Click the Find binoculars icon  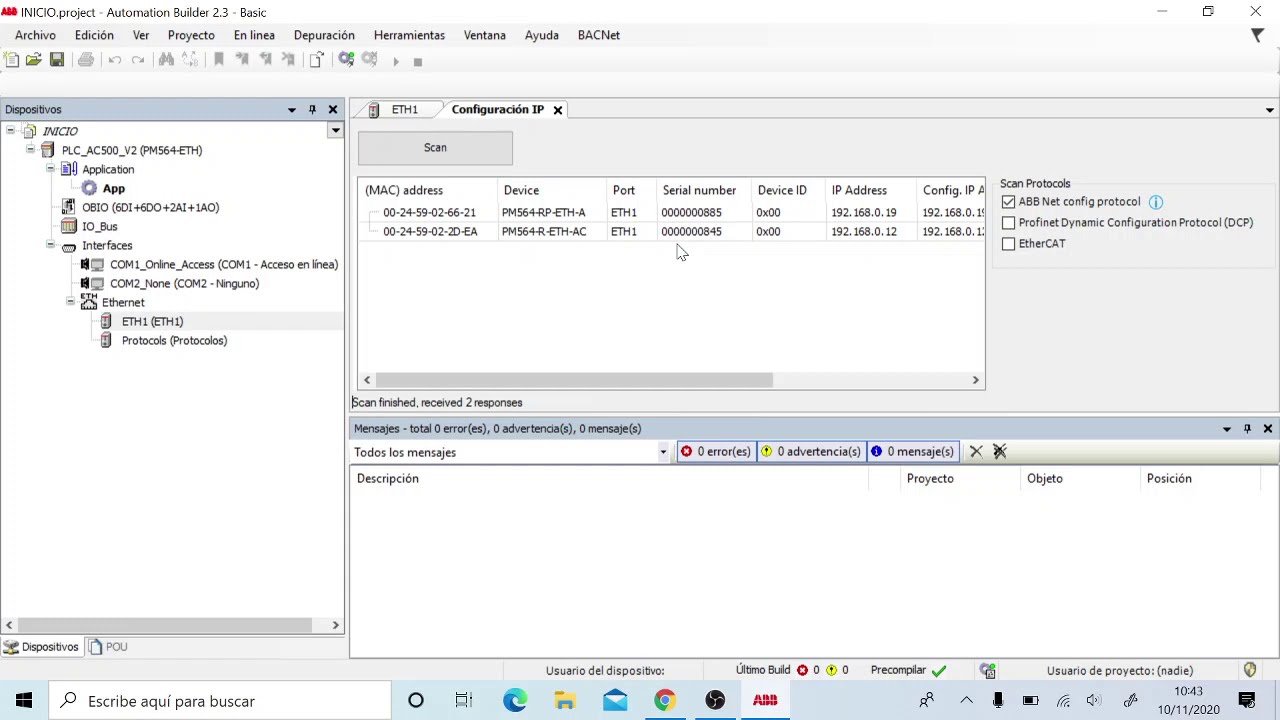(x=166, y=60)
